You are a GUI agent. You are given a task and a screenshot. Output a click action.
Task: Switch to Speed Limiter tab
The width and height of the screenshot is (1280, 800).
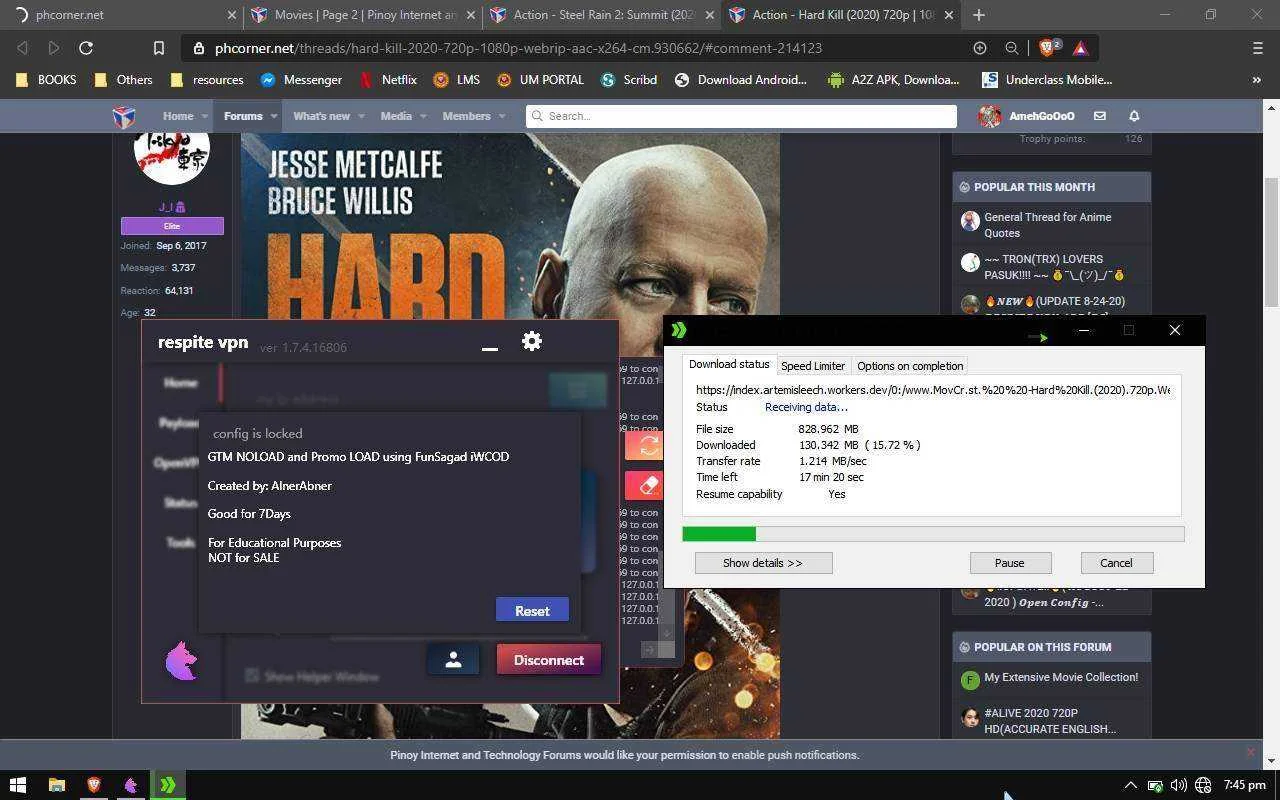812,366
